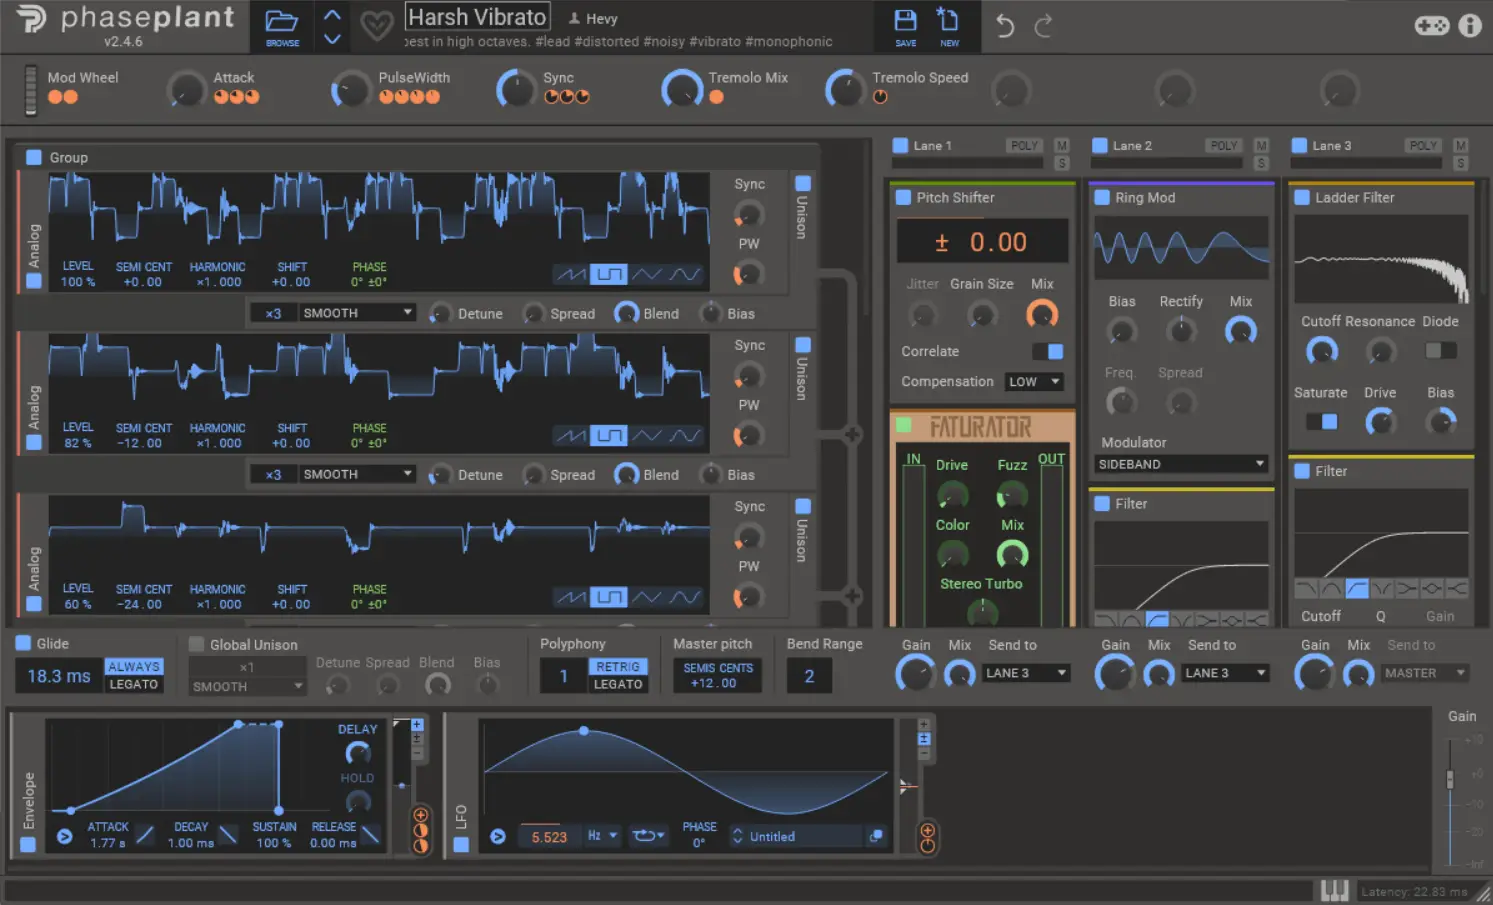
Task: Go to the previous preset with up chevron
Action: point(332,16)
